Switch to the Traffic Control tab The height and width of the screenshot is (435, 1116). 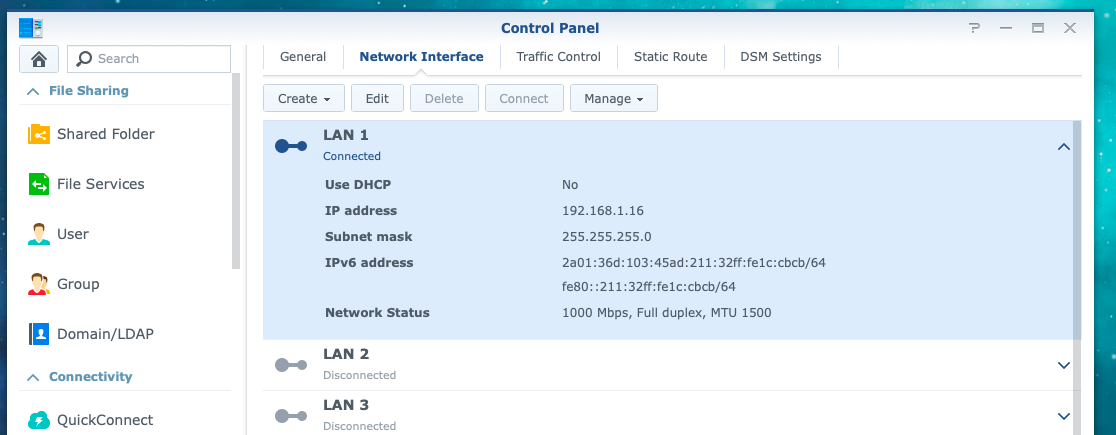point(559,57)
